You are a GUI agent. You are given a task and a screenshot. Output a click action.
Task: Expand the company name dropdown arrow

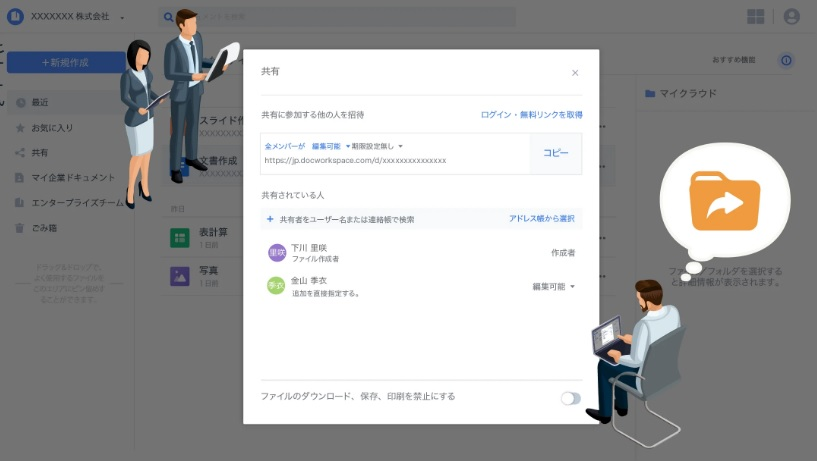[122, 18]
